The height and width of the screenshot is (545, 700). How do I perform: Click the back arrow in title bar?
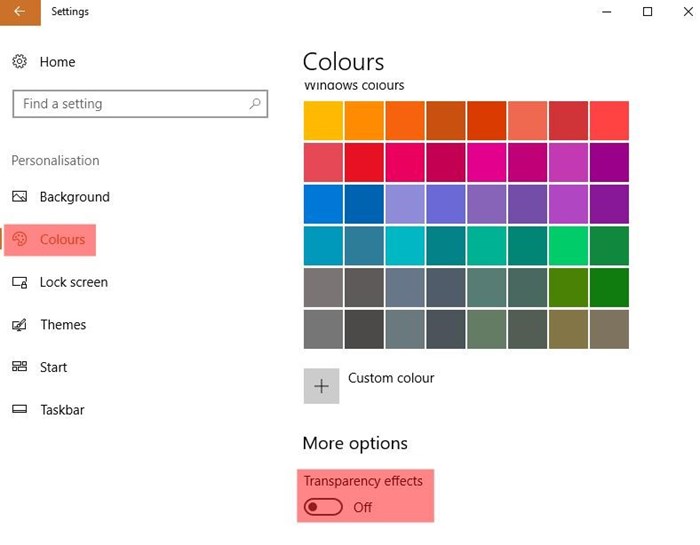point(20,12)
